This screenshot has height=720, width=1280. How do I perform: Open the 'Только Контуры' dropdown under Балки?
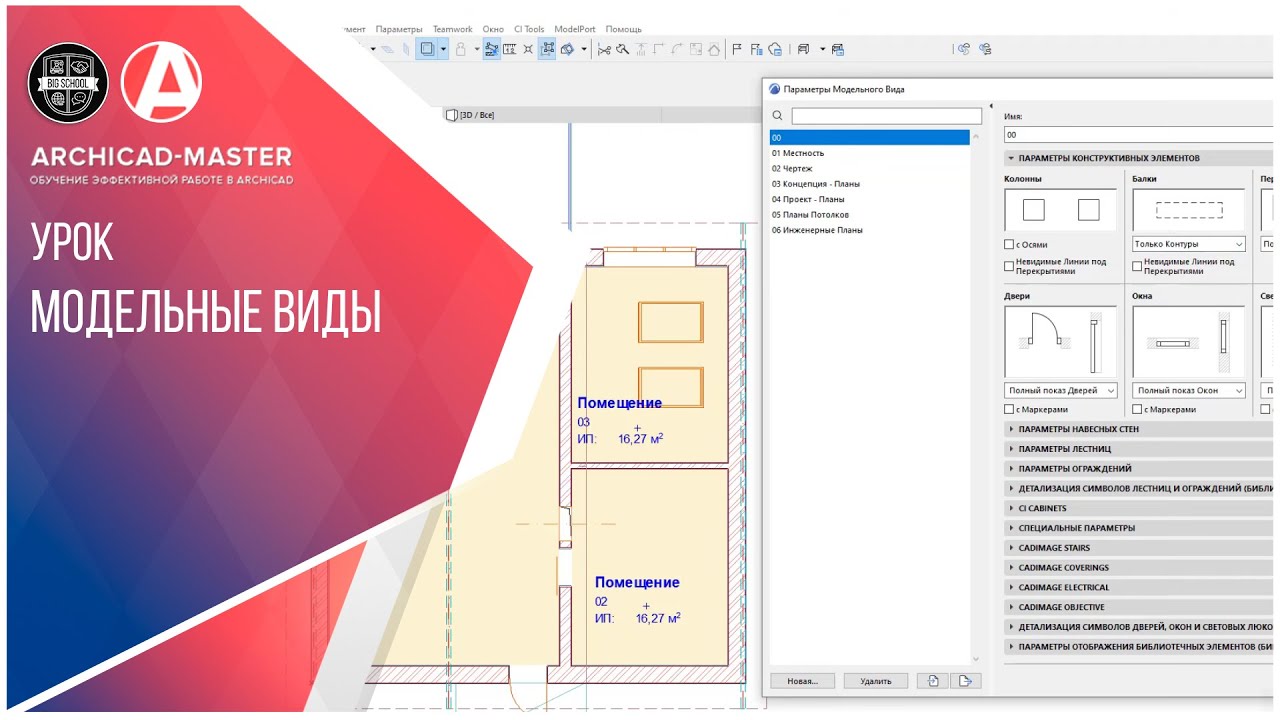1189,244
